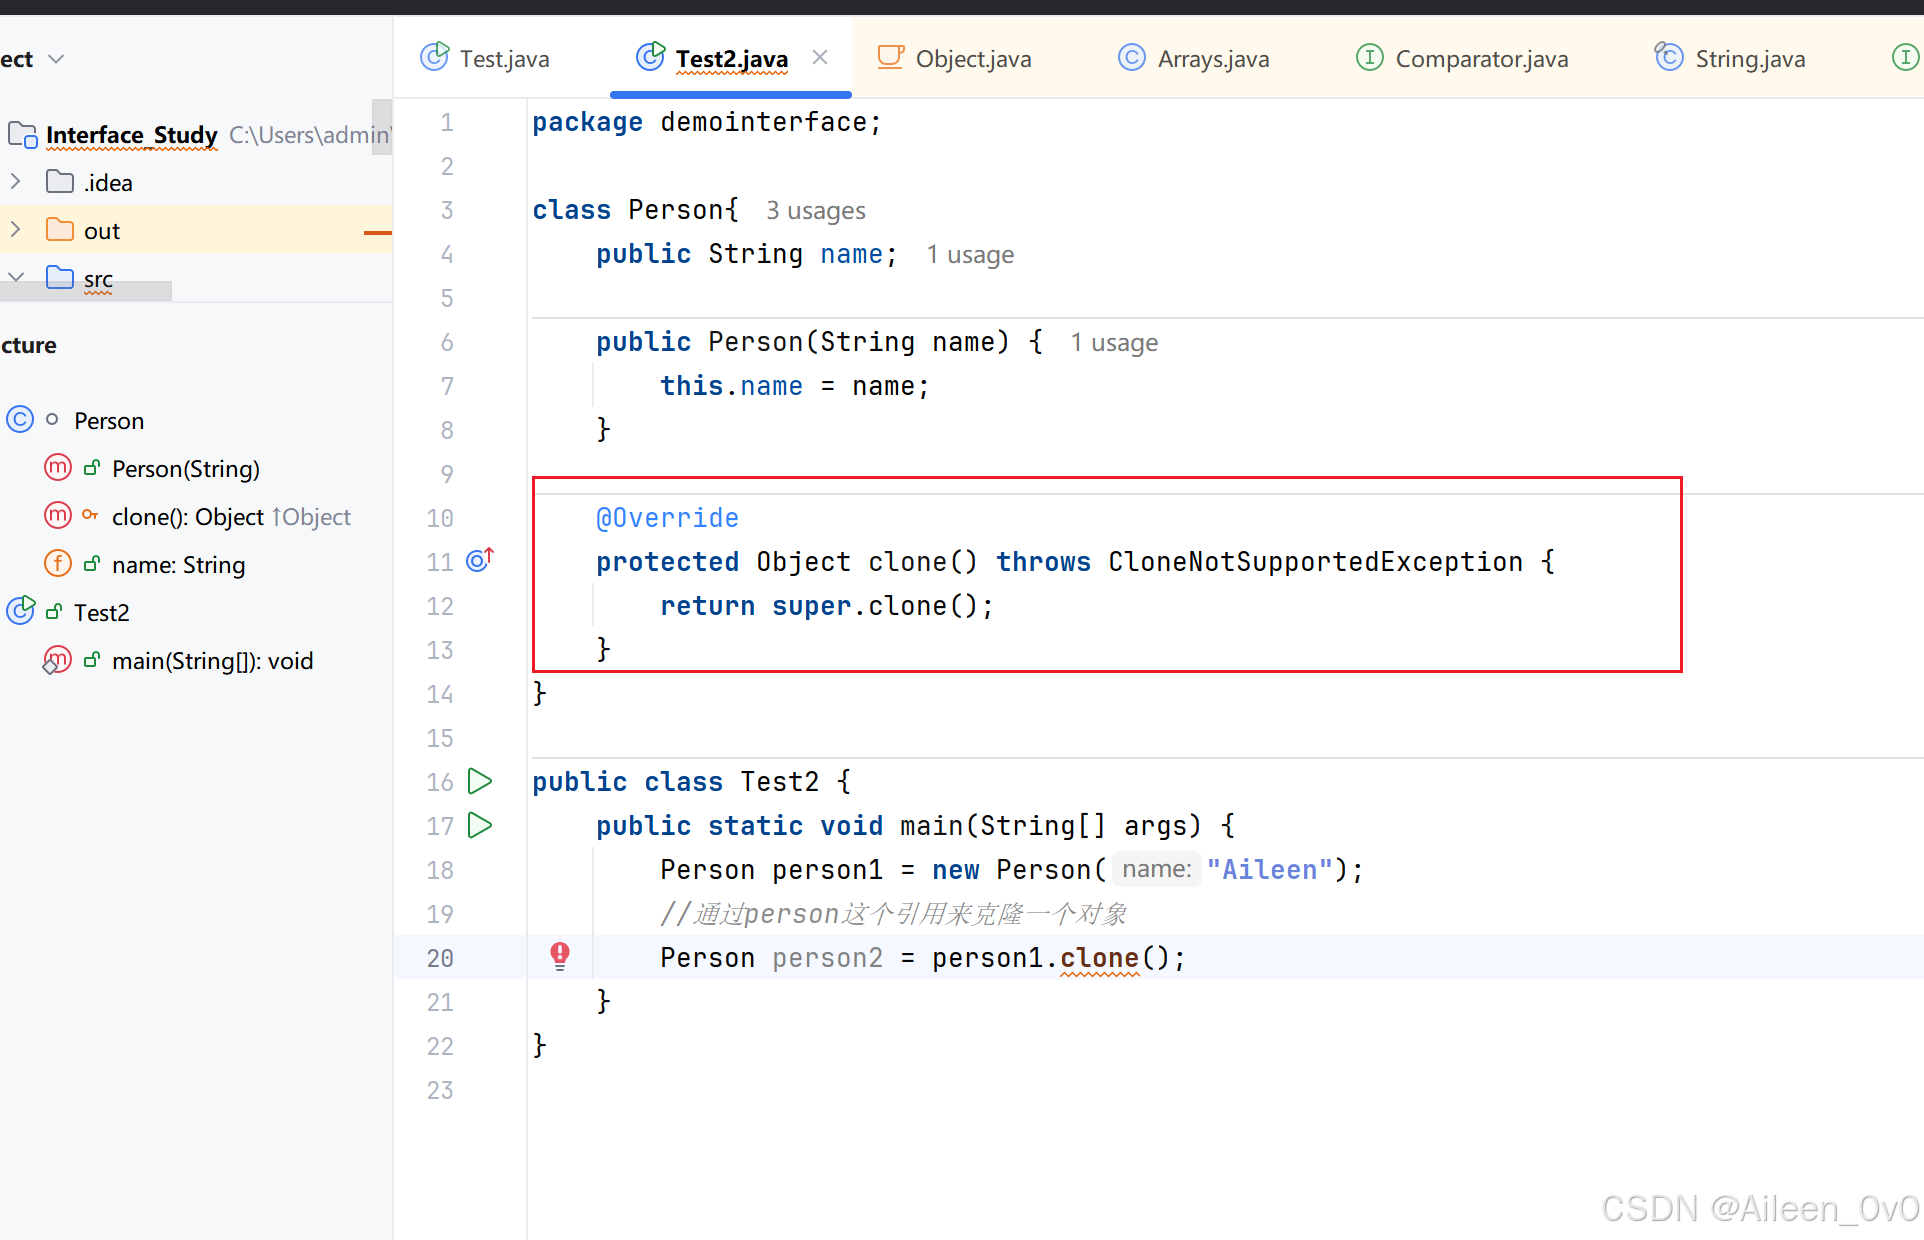Click field icon beside name: String
Image resolution: width=1924 pixels, height=1240 pixels.
tap(58, 563)
